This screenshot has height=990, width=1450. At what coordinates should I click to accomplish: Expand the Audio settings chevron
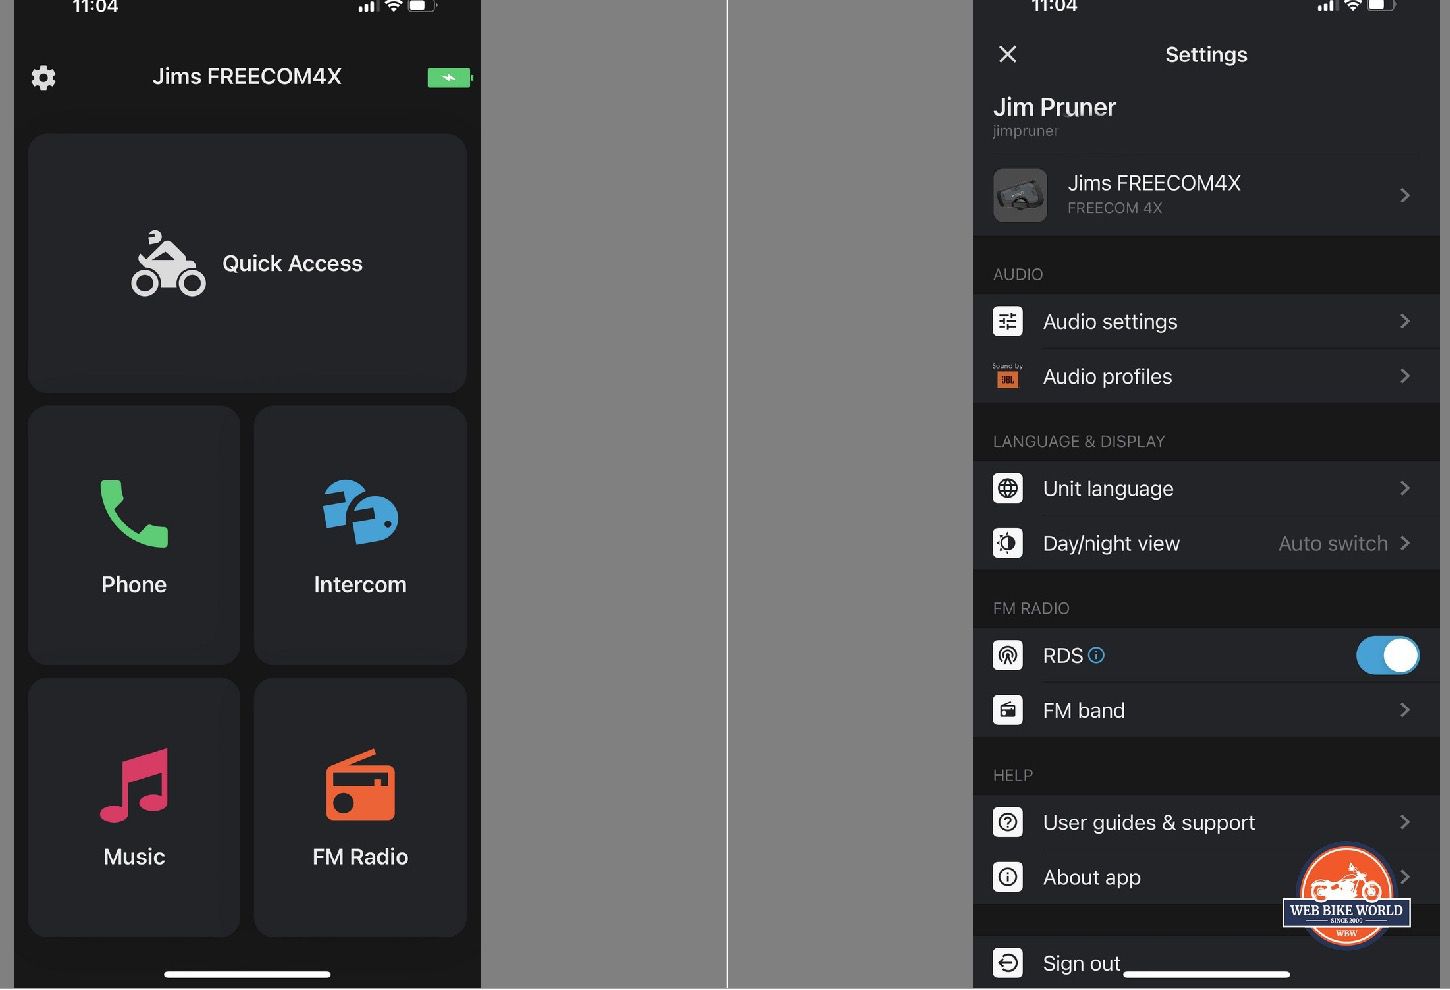[1405, 321]
